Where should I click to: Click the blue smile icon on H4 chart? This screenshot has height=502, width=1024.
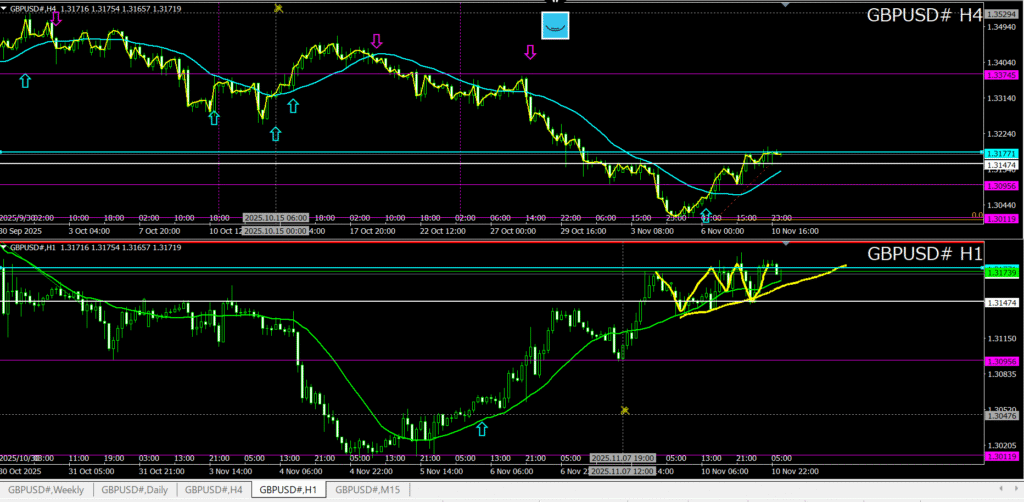pyautogui.click(x=555, y=26)
